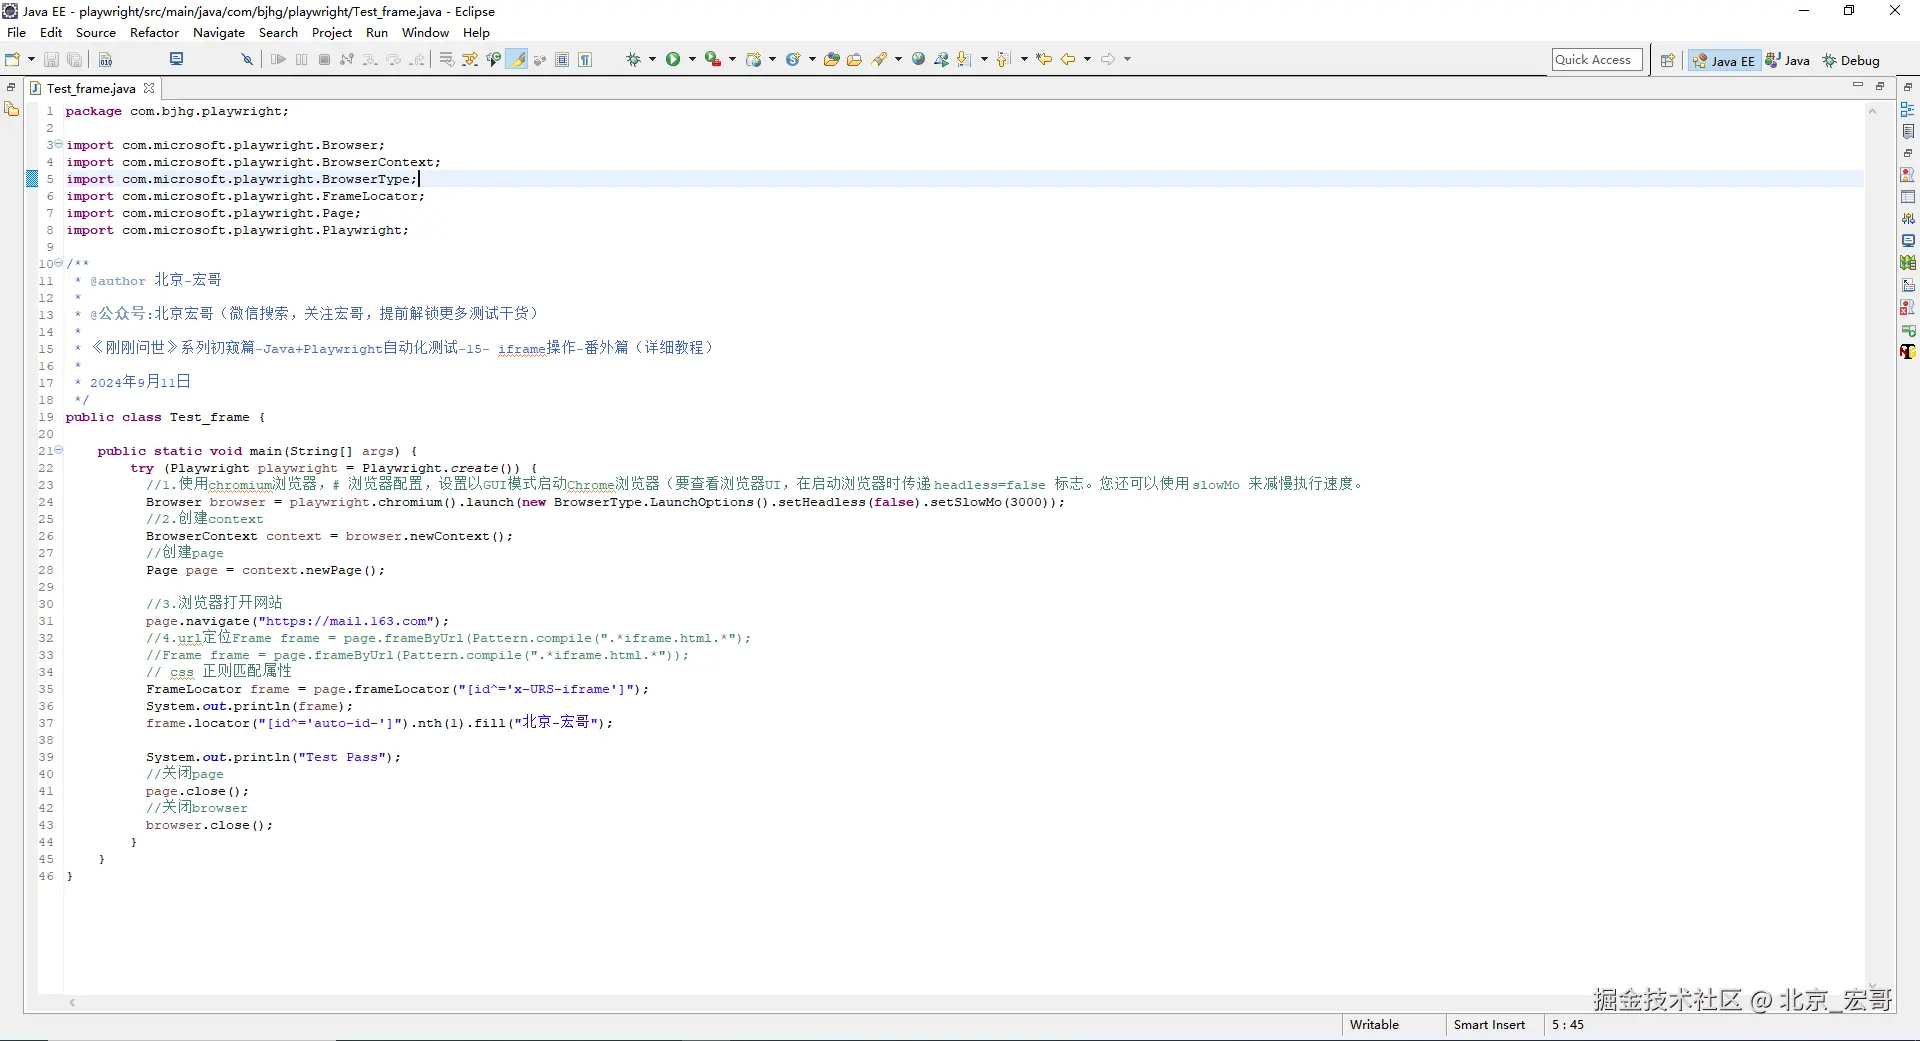The image size is (1920, 1041).
Task: Expand the dropdown beside the blue S icon
Action: [812, 60]
